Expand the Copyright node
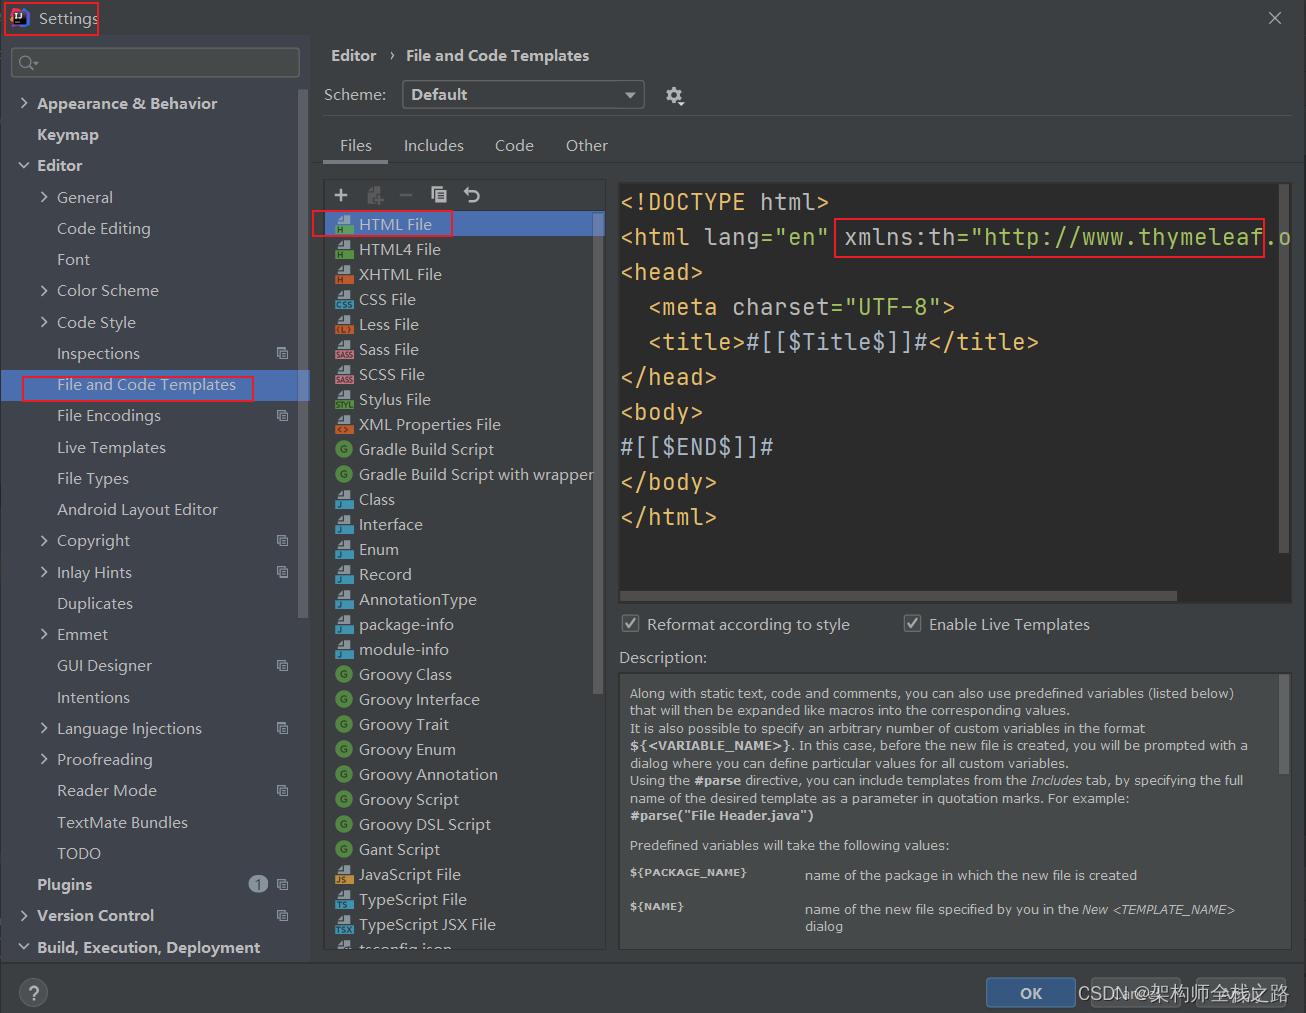The image size is (1306, 1013). pyautogui.click(x=44, y=540)
